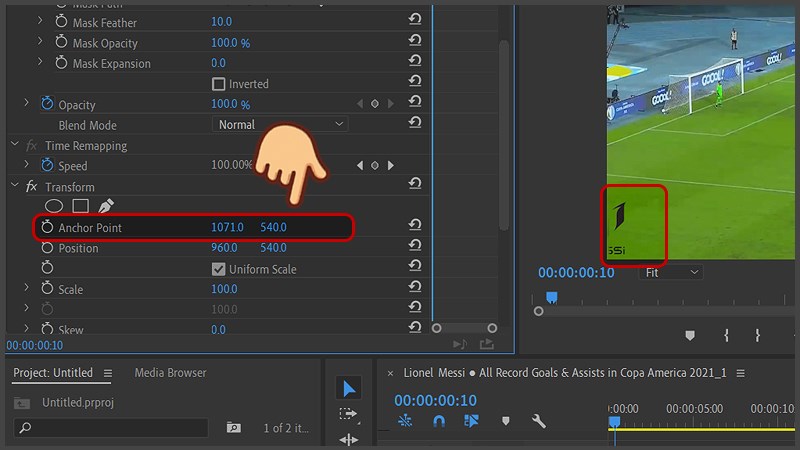Image resolution: width=800 pixels, height=450 pixels.
Task: Toggle linked selection in timeline
Action: tap(471, 421)
